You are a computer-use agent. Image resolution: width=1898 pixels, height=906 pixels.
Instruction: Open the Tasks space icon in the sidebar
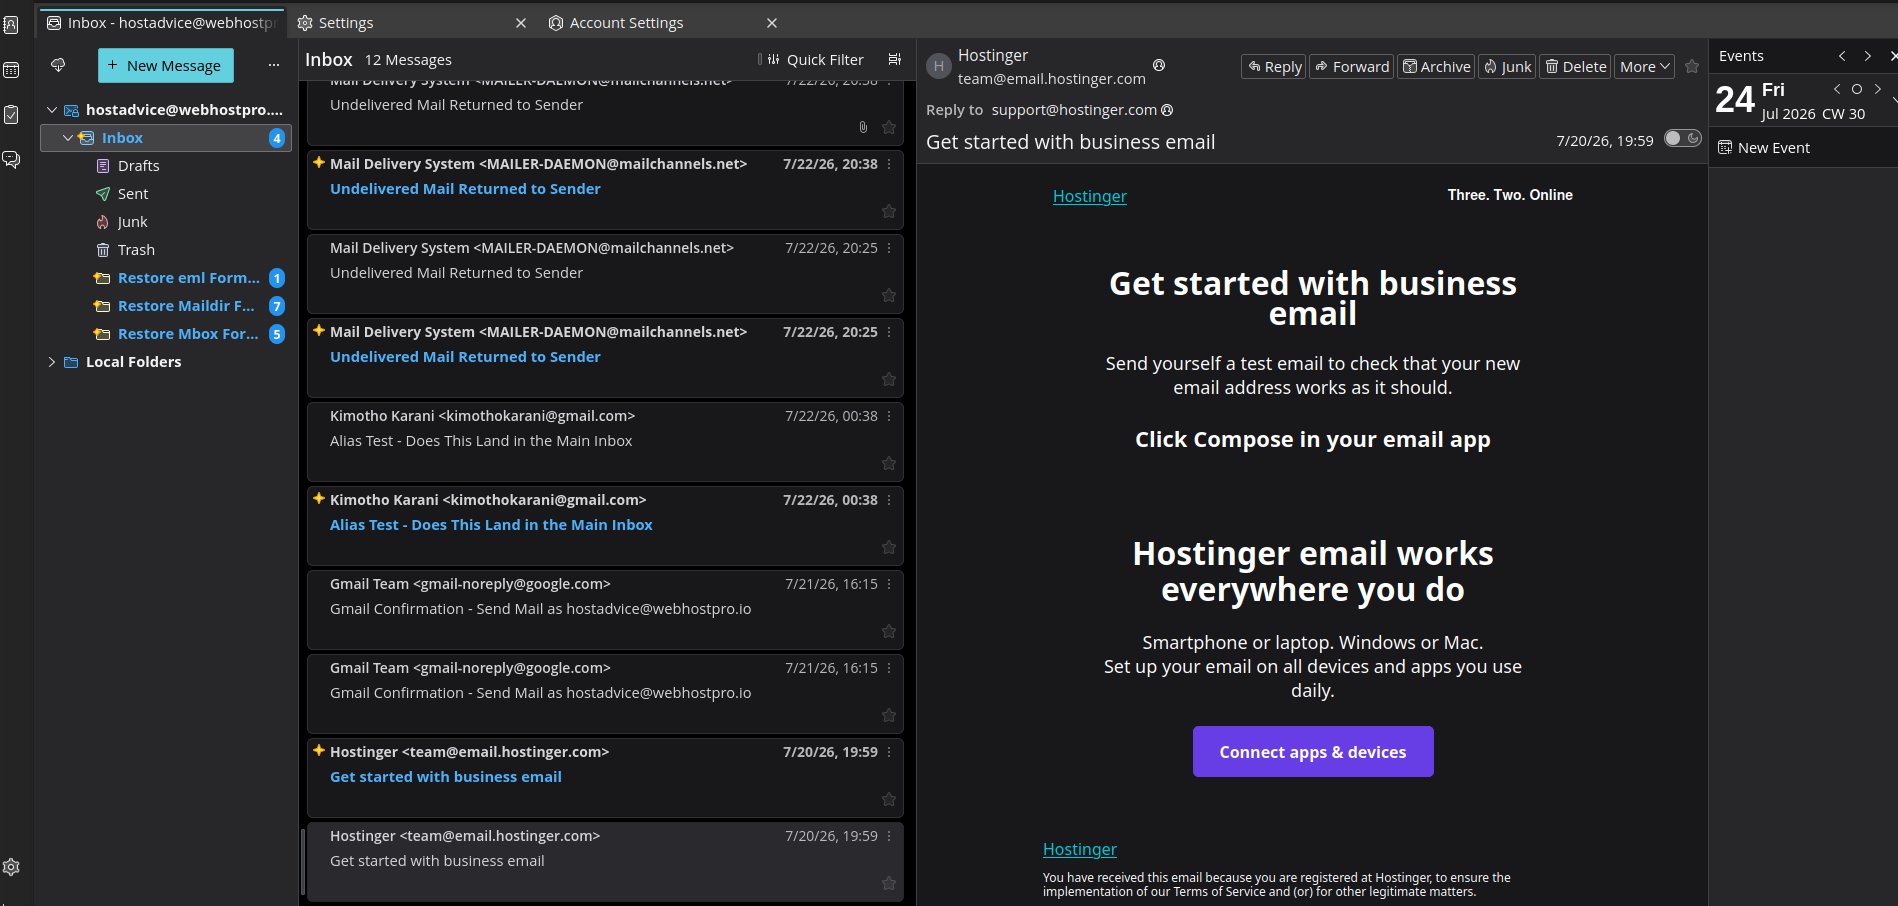click(11, 114)
